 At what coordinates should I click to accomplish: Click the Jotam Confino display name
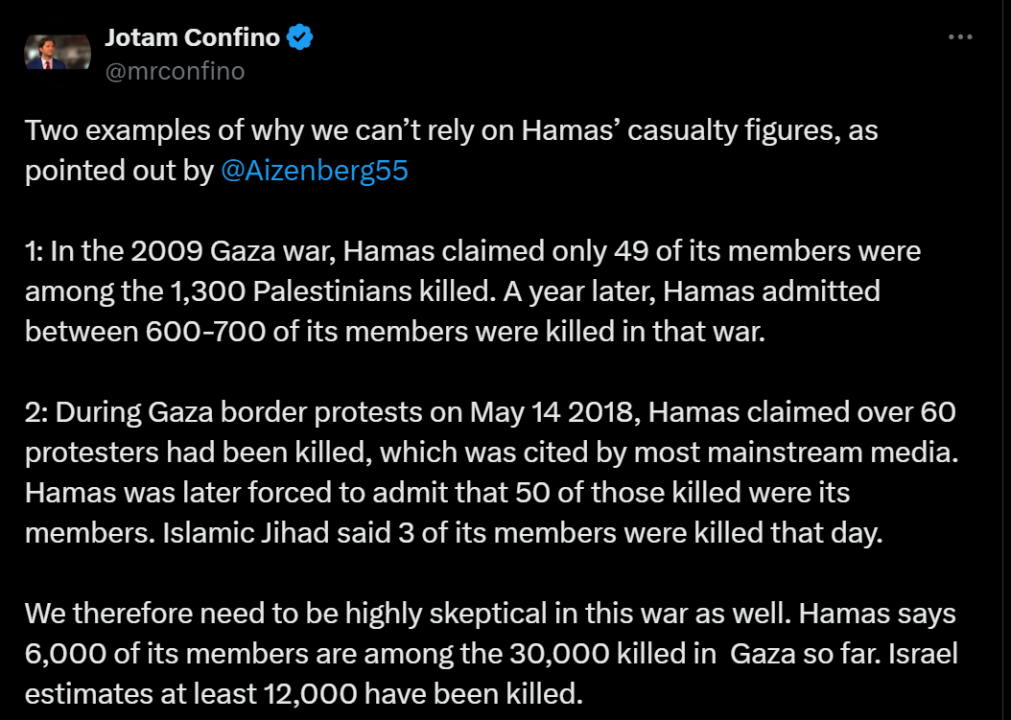pos(192,38)
